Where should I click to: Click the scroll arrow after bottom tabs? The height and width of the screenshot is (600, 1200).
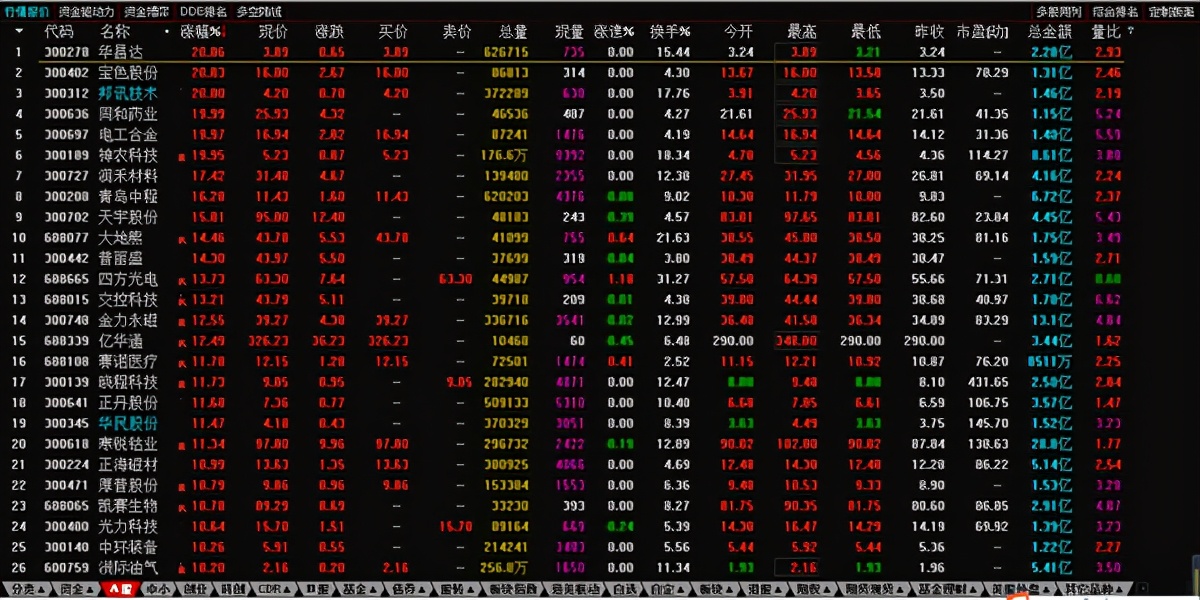coord(1144,589)
